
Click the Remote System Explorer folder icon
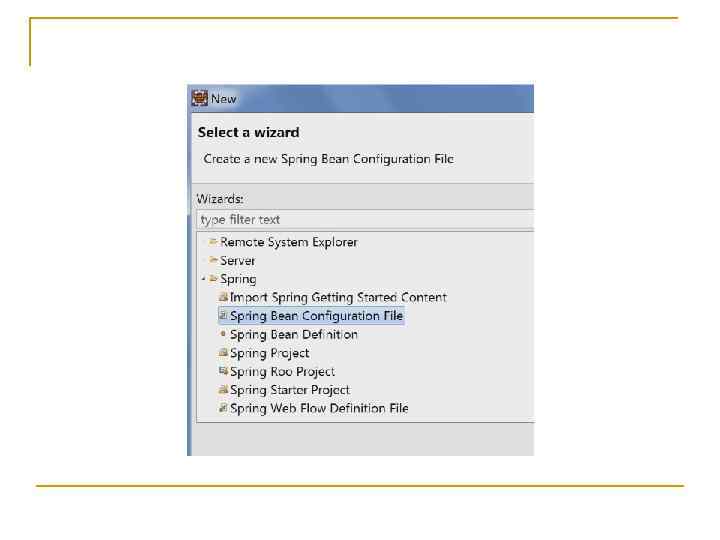(x=213, y=242)
